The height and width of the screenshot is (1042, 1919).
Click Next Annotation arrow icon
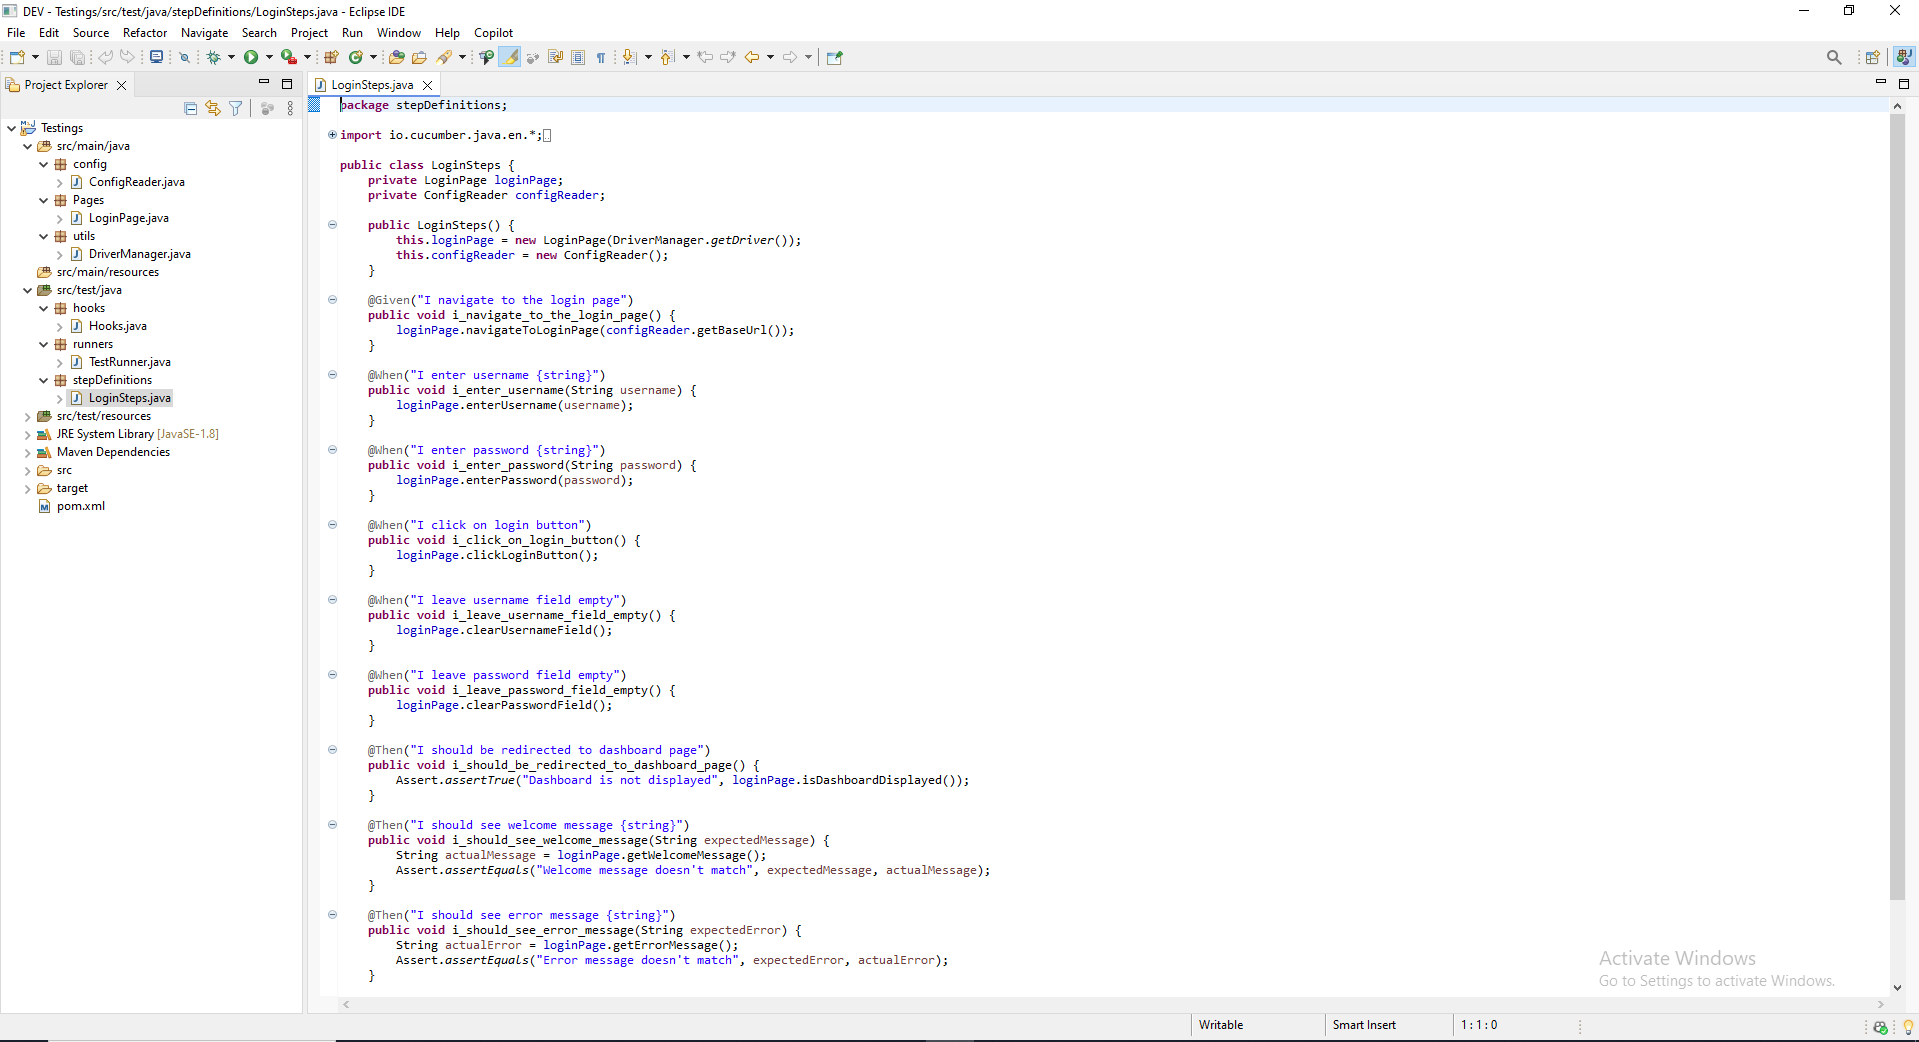(629, 57)
